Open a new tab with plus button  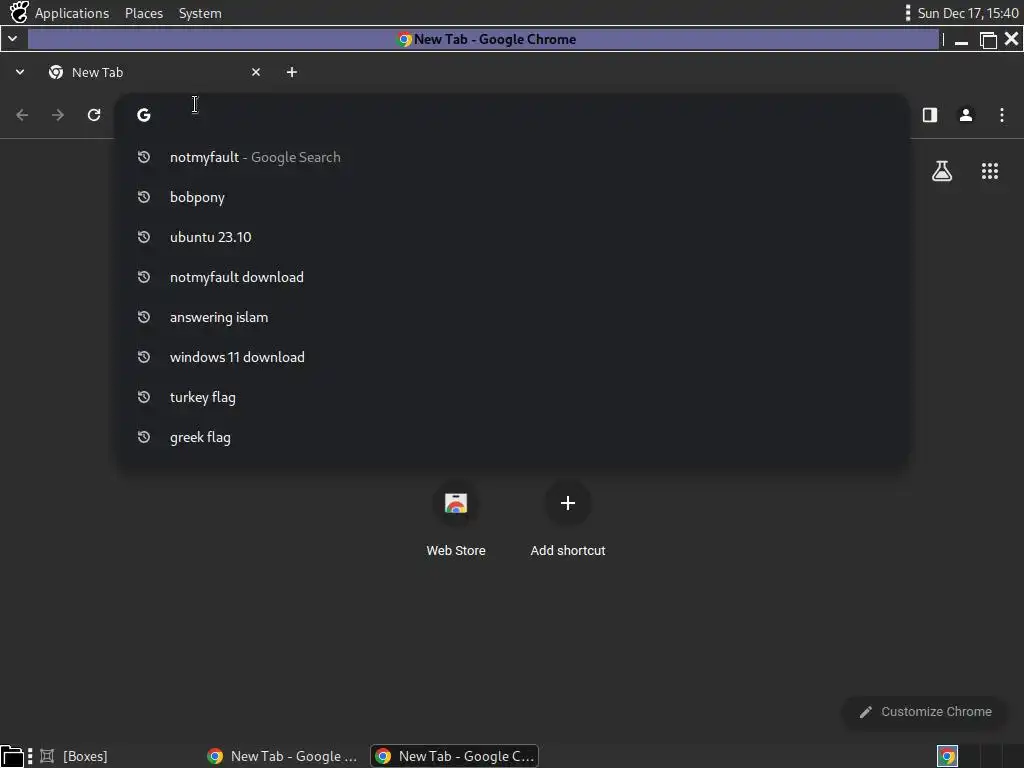(x=292, y=72)
